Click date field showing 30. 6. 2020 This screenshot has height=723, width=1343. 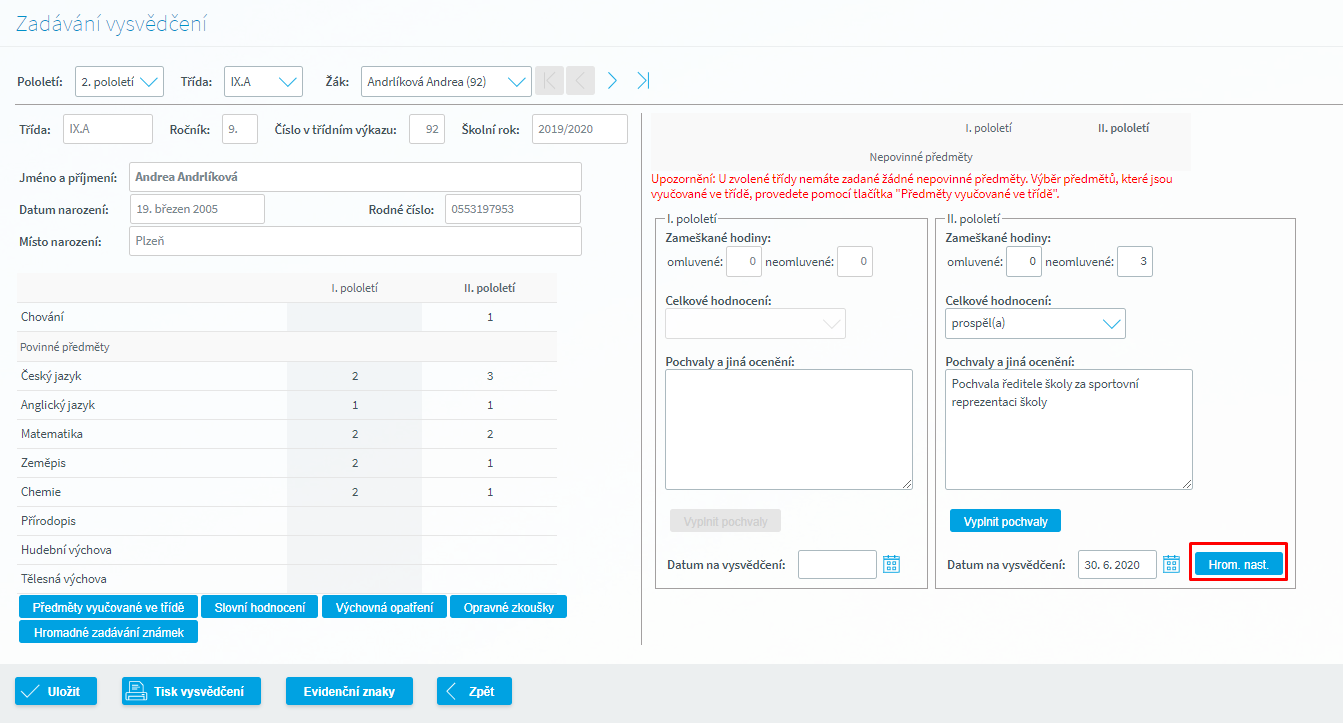[1117, 565]
